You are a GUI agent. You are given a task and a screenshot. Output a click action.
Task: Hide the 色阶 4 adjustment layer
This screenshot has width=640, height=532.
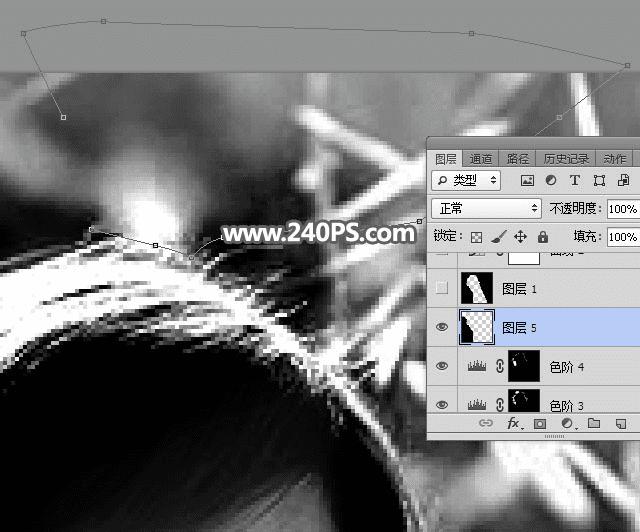pos(442,366)
